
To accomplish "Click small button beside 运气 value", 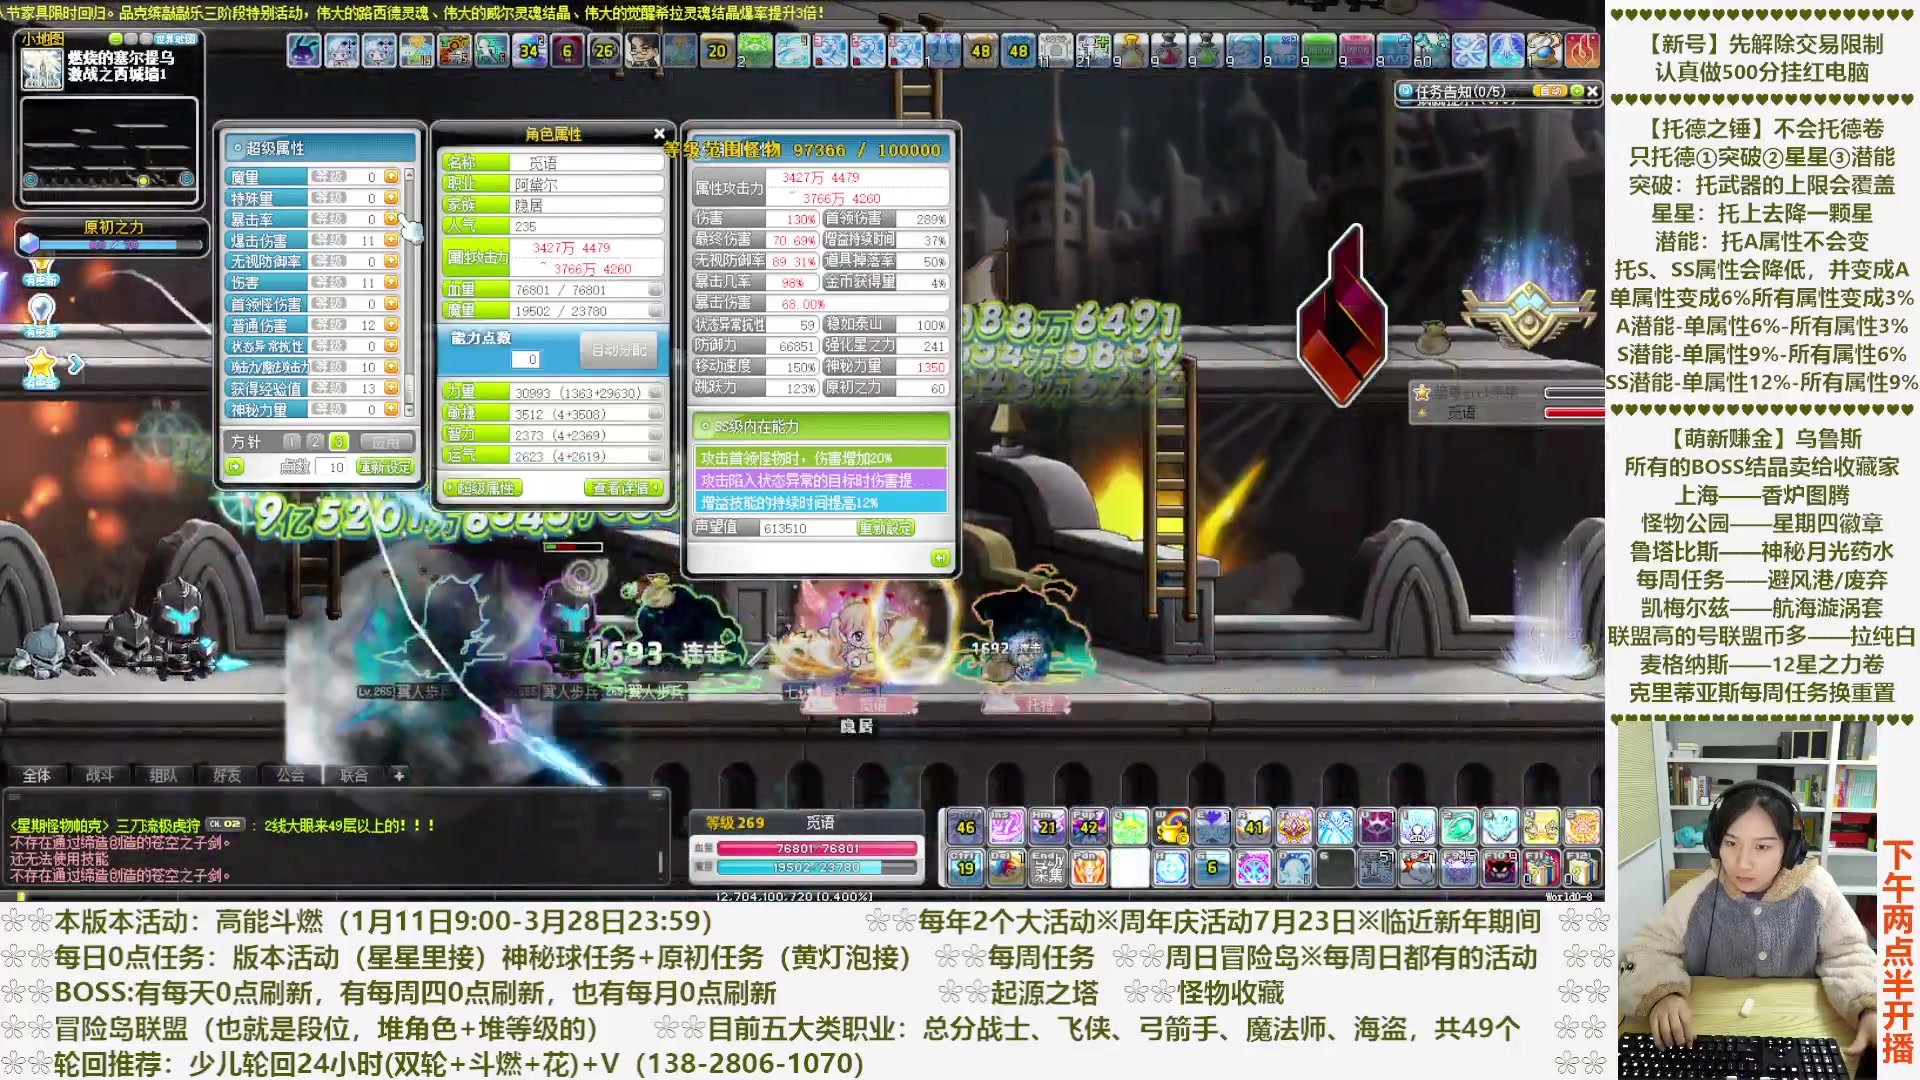I will (655, 456).
